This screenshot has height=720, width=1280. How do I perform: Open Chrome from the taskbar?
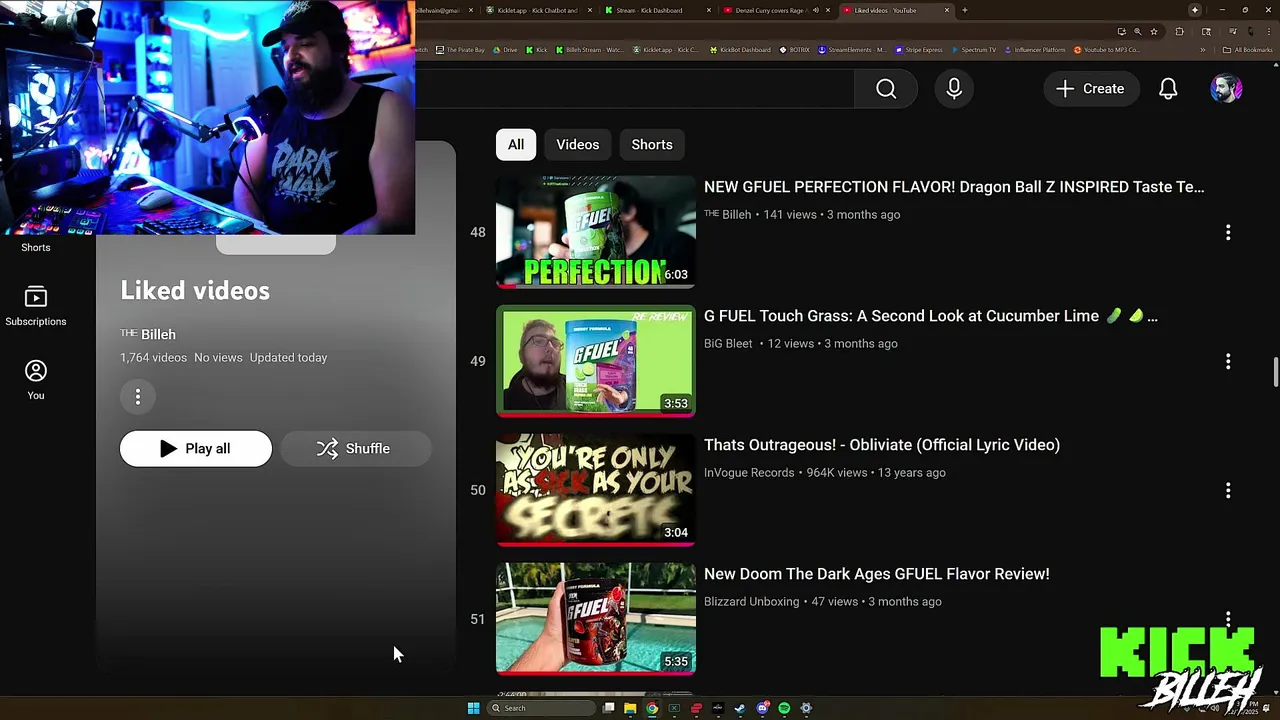tap(652, 708)
